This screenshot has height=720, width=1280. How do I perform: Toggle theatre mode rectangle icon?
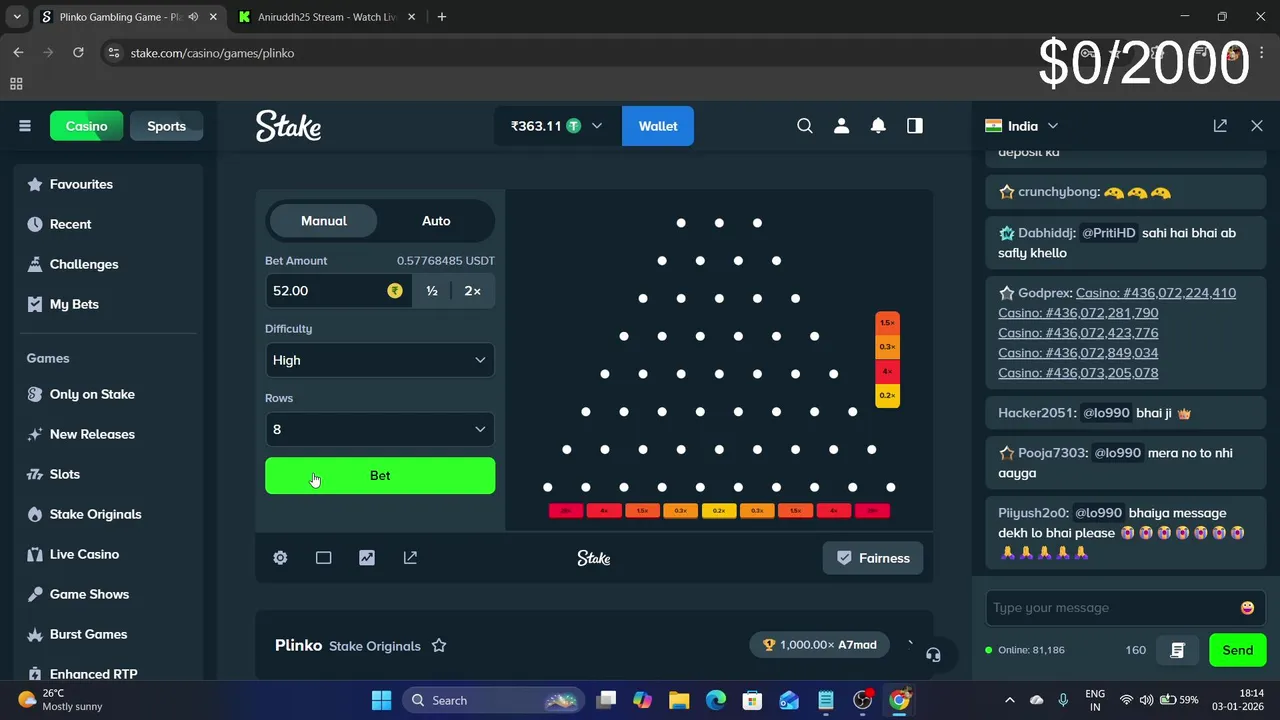coord(323,558)
